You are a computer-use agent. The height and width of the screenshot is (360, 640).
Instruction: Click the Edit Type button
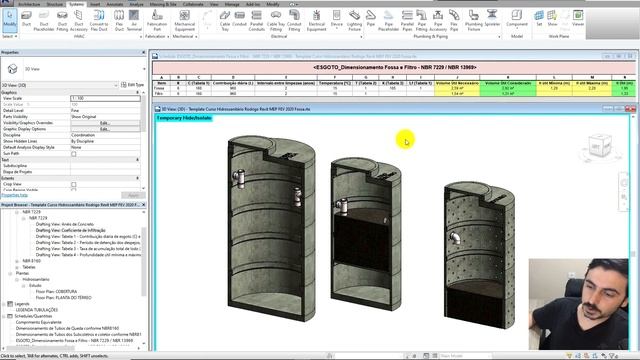pos(133,85)
